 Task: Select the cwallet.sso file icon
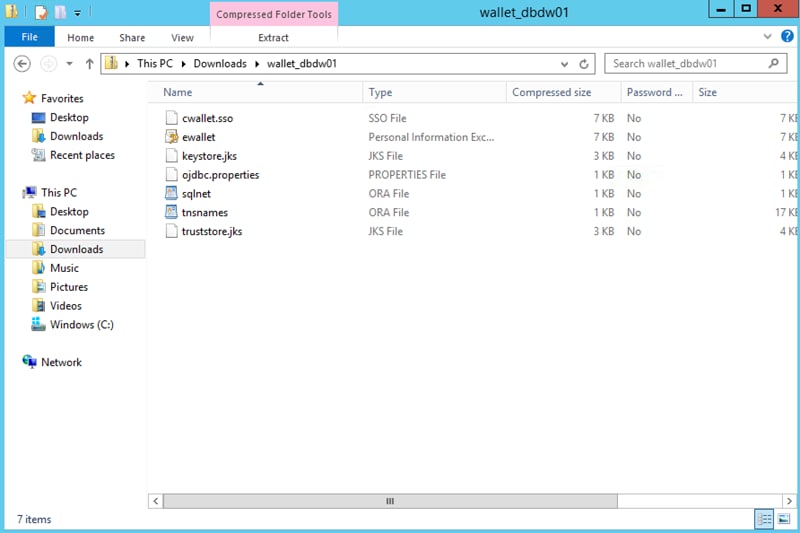pyautogui.click(x=171, y=118)
